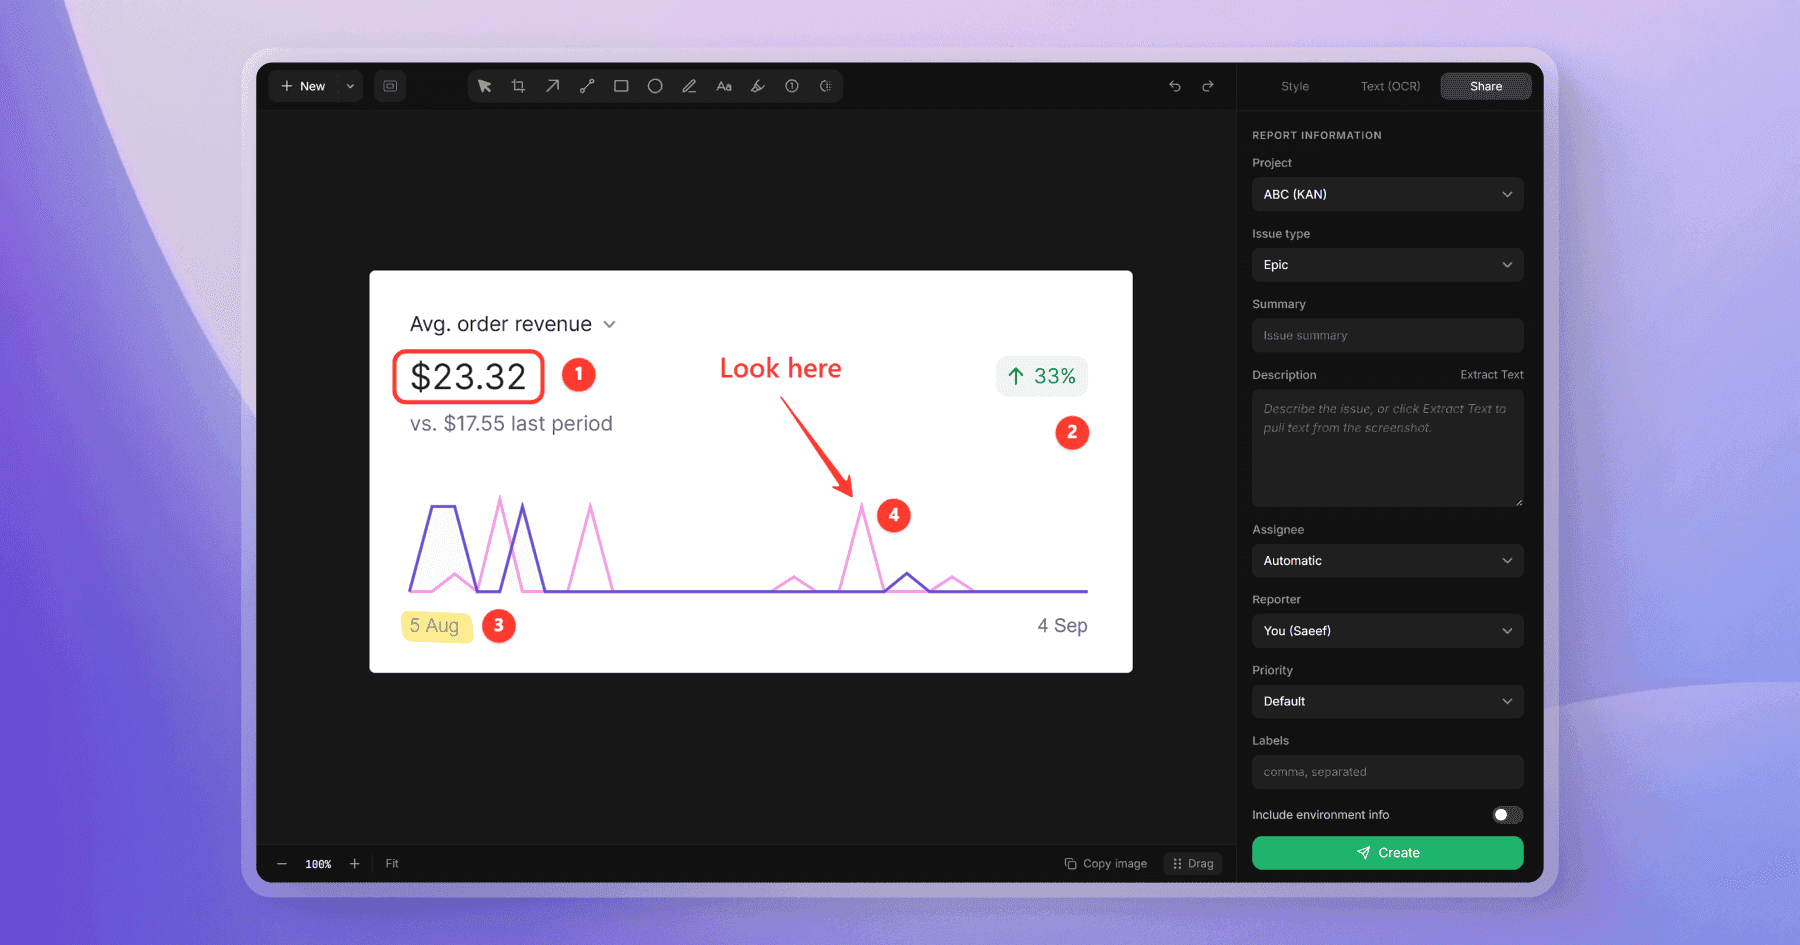Click the Extract Text link
Image resolution: width=1800 pixels, height=945 pixels.
1491,375
